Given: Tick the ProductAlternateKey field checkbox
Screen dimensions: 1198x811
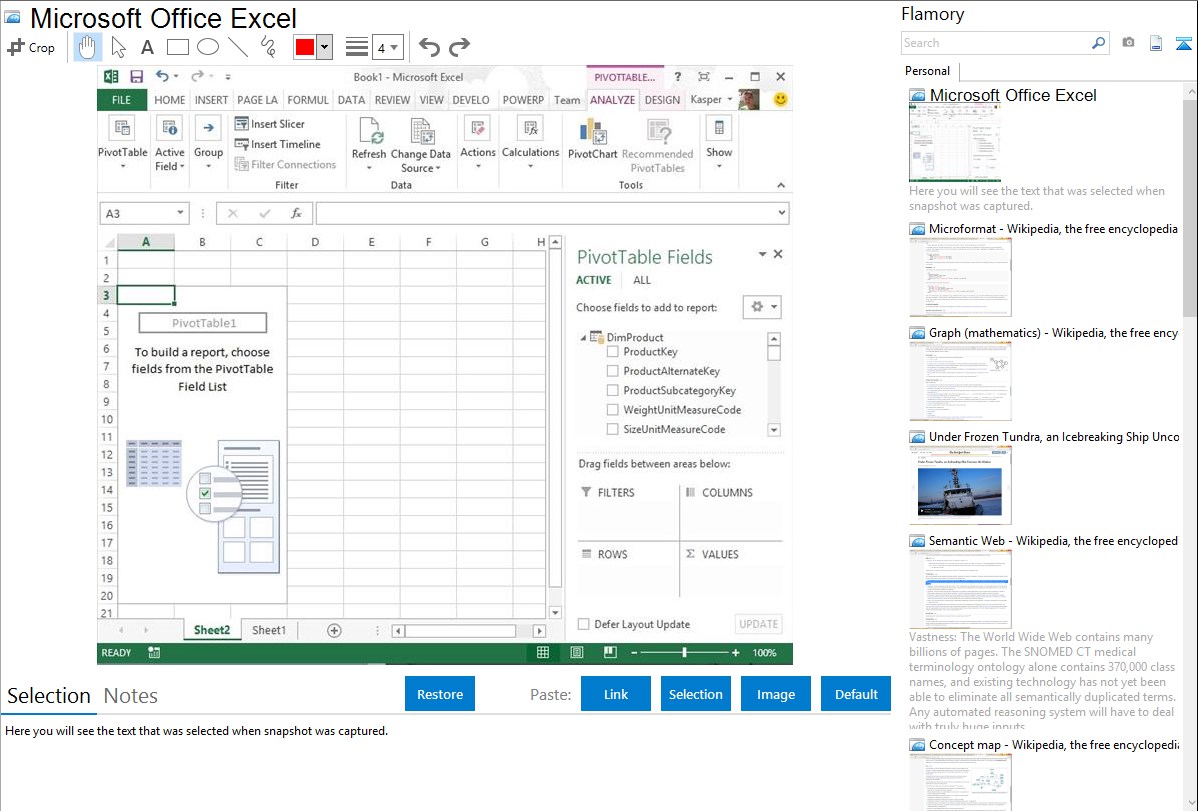Looking at the screenshot, I should pos(612,371).
